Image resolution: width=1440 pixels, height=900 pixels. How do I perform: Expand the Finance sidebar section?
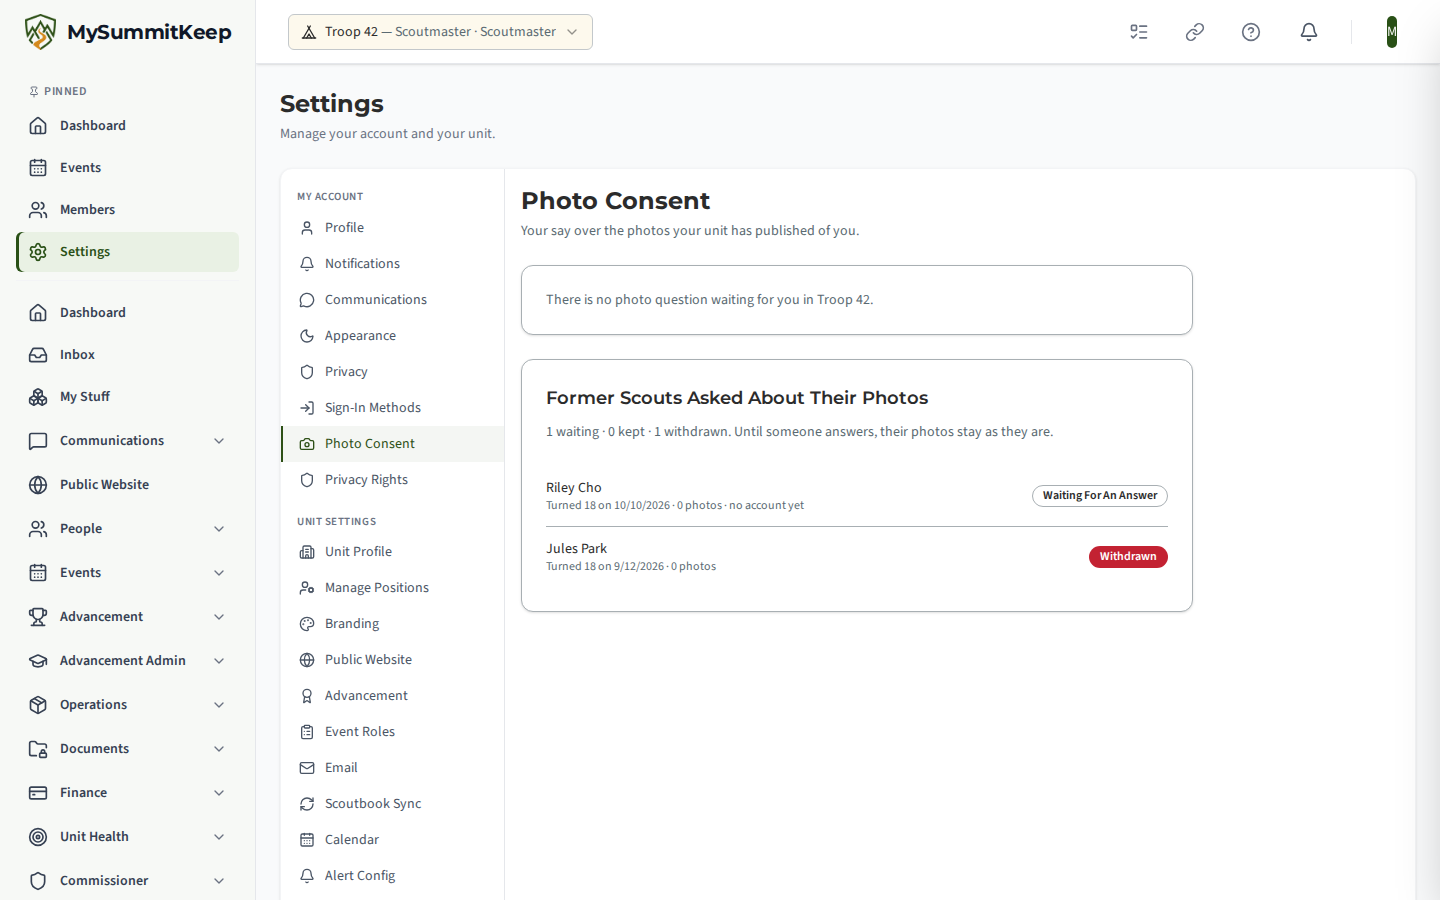coord(128,793)
